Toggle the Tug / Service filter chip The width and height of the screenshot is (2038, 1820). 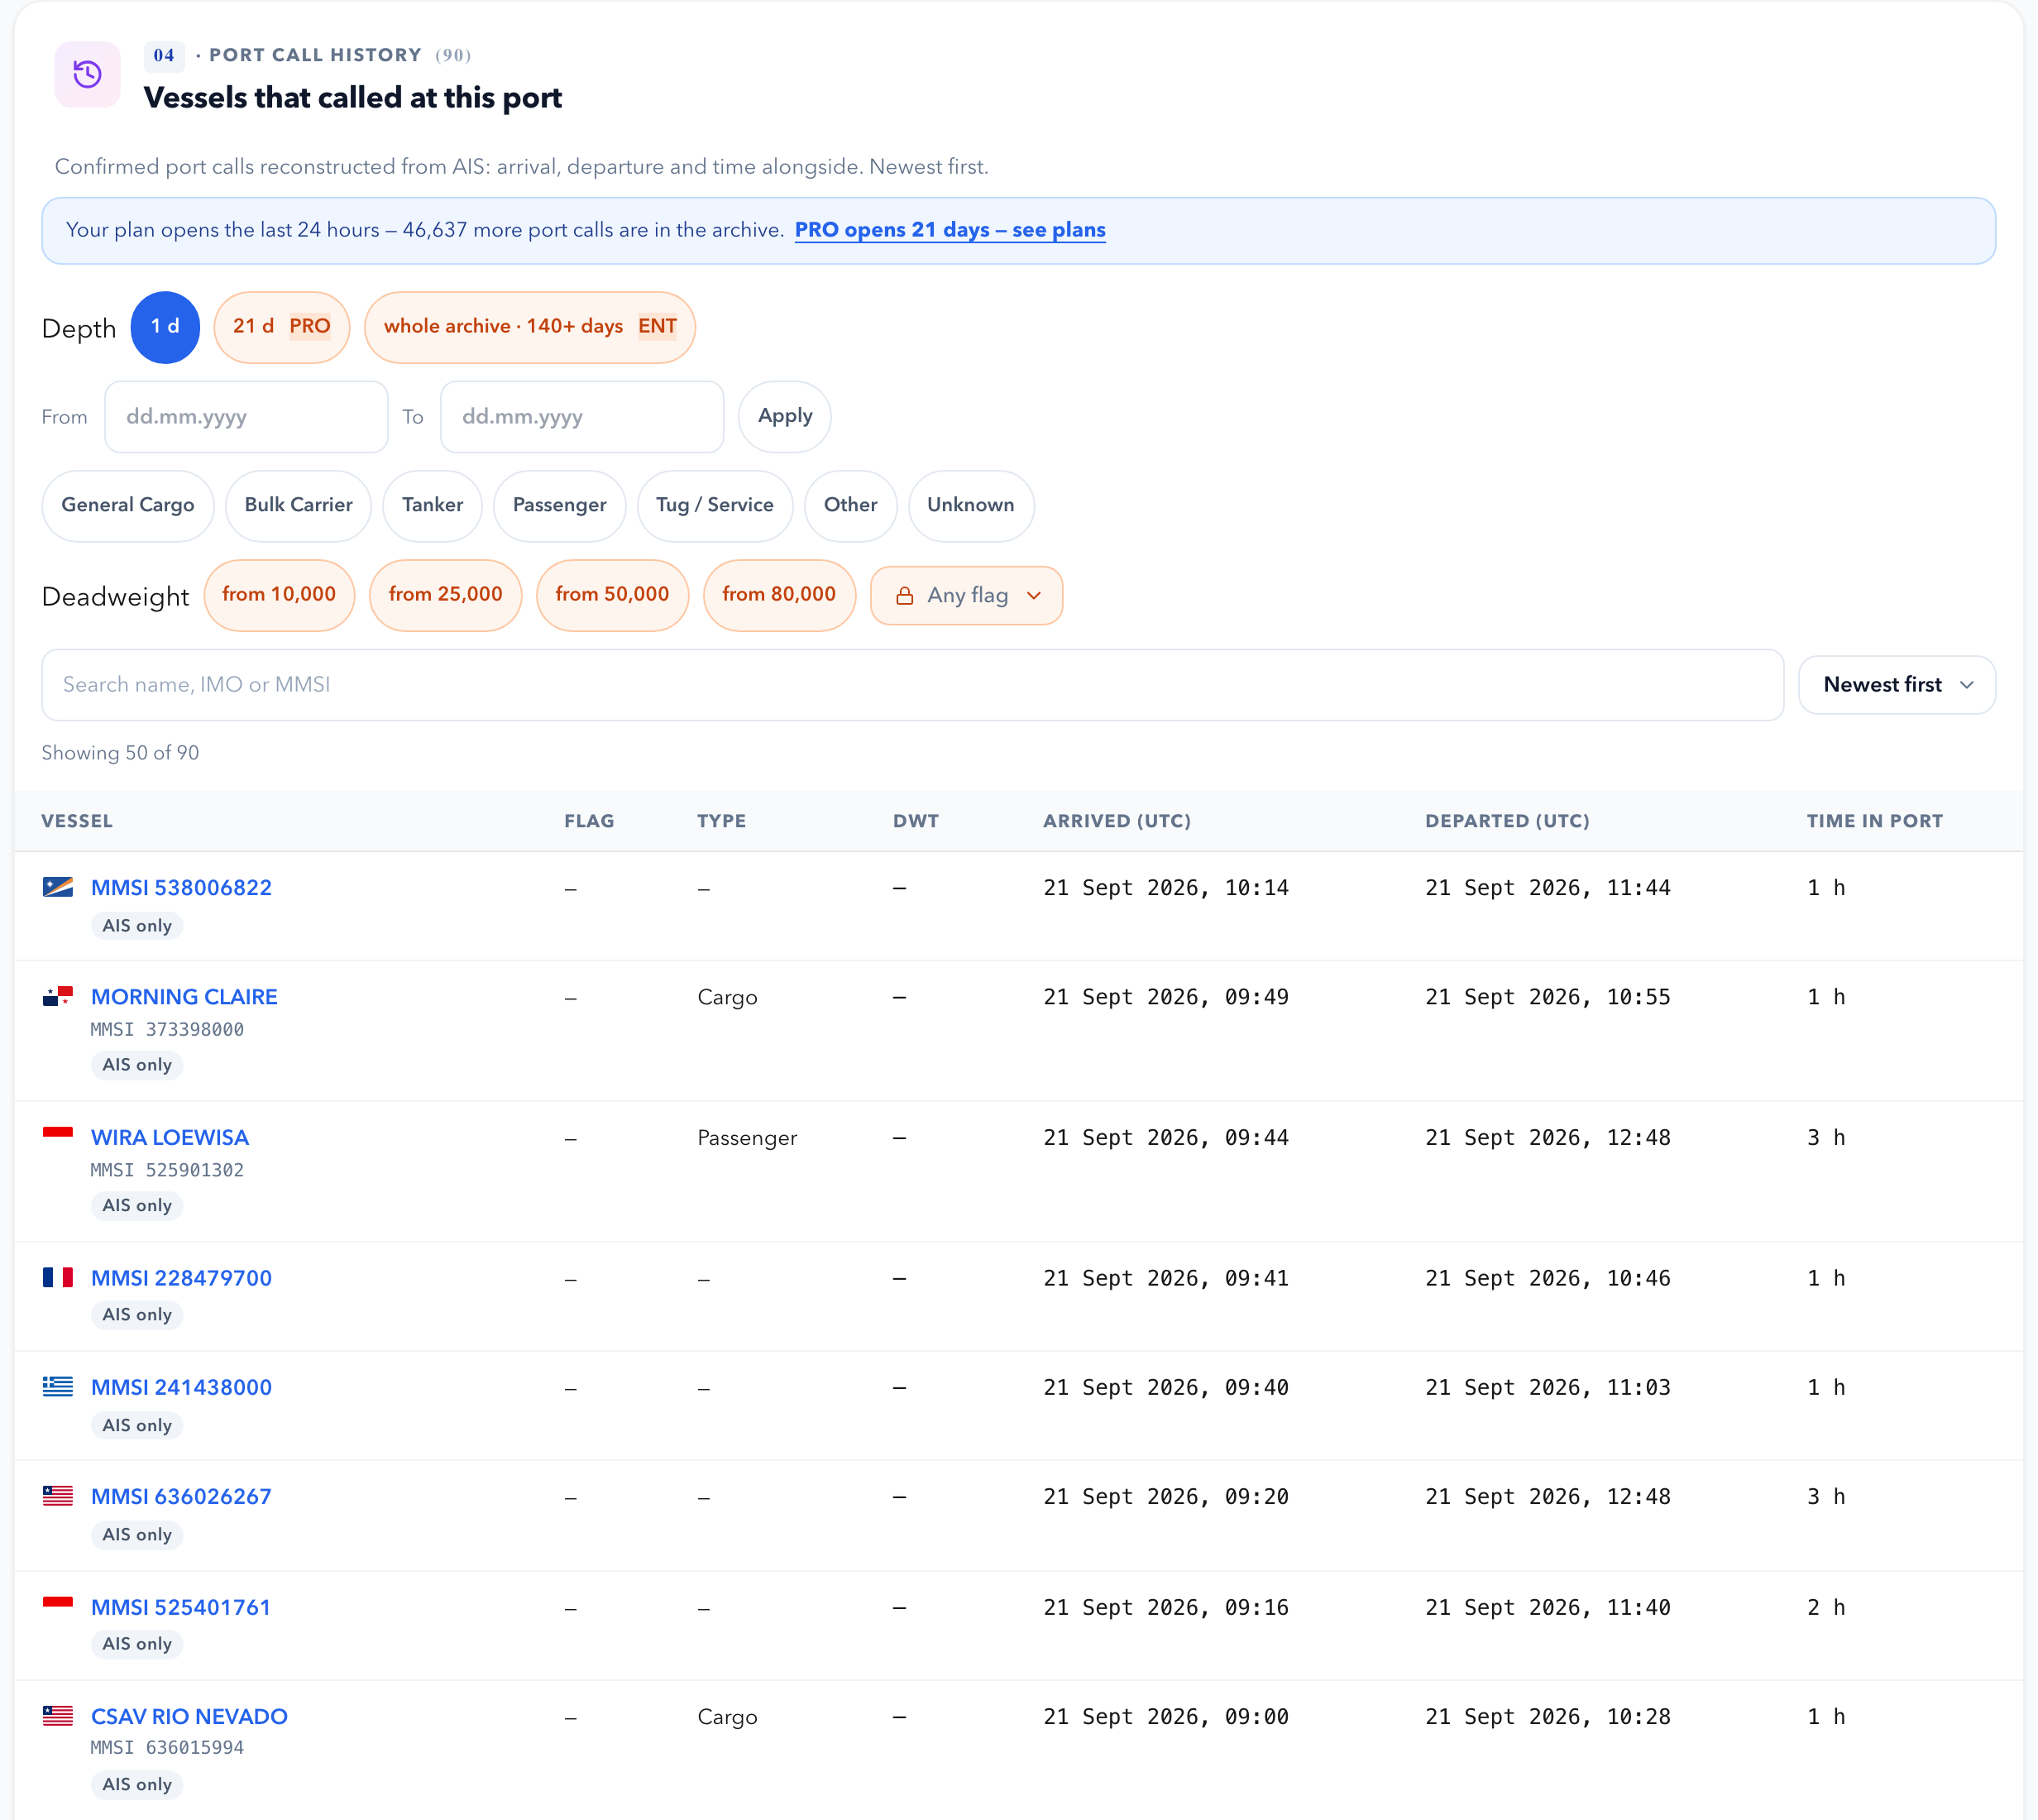pos(715,506)
